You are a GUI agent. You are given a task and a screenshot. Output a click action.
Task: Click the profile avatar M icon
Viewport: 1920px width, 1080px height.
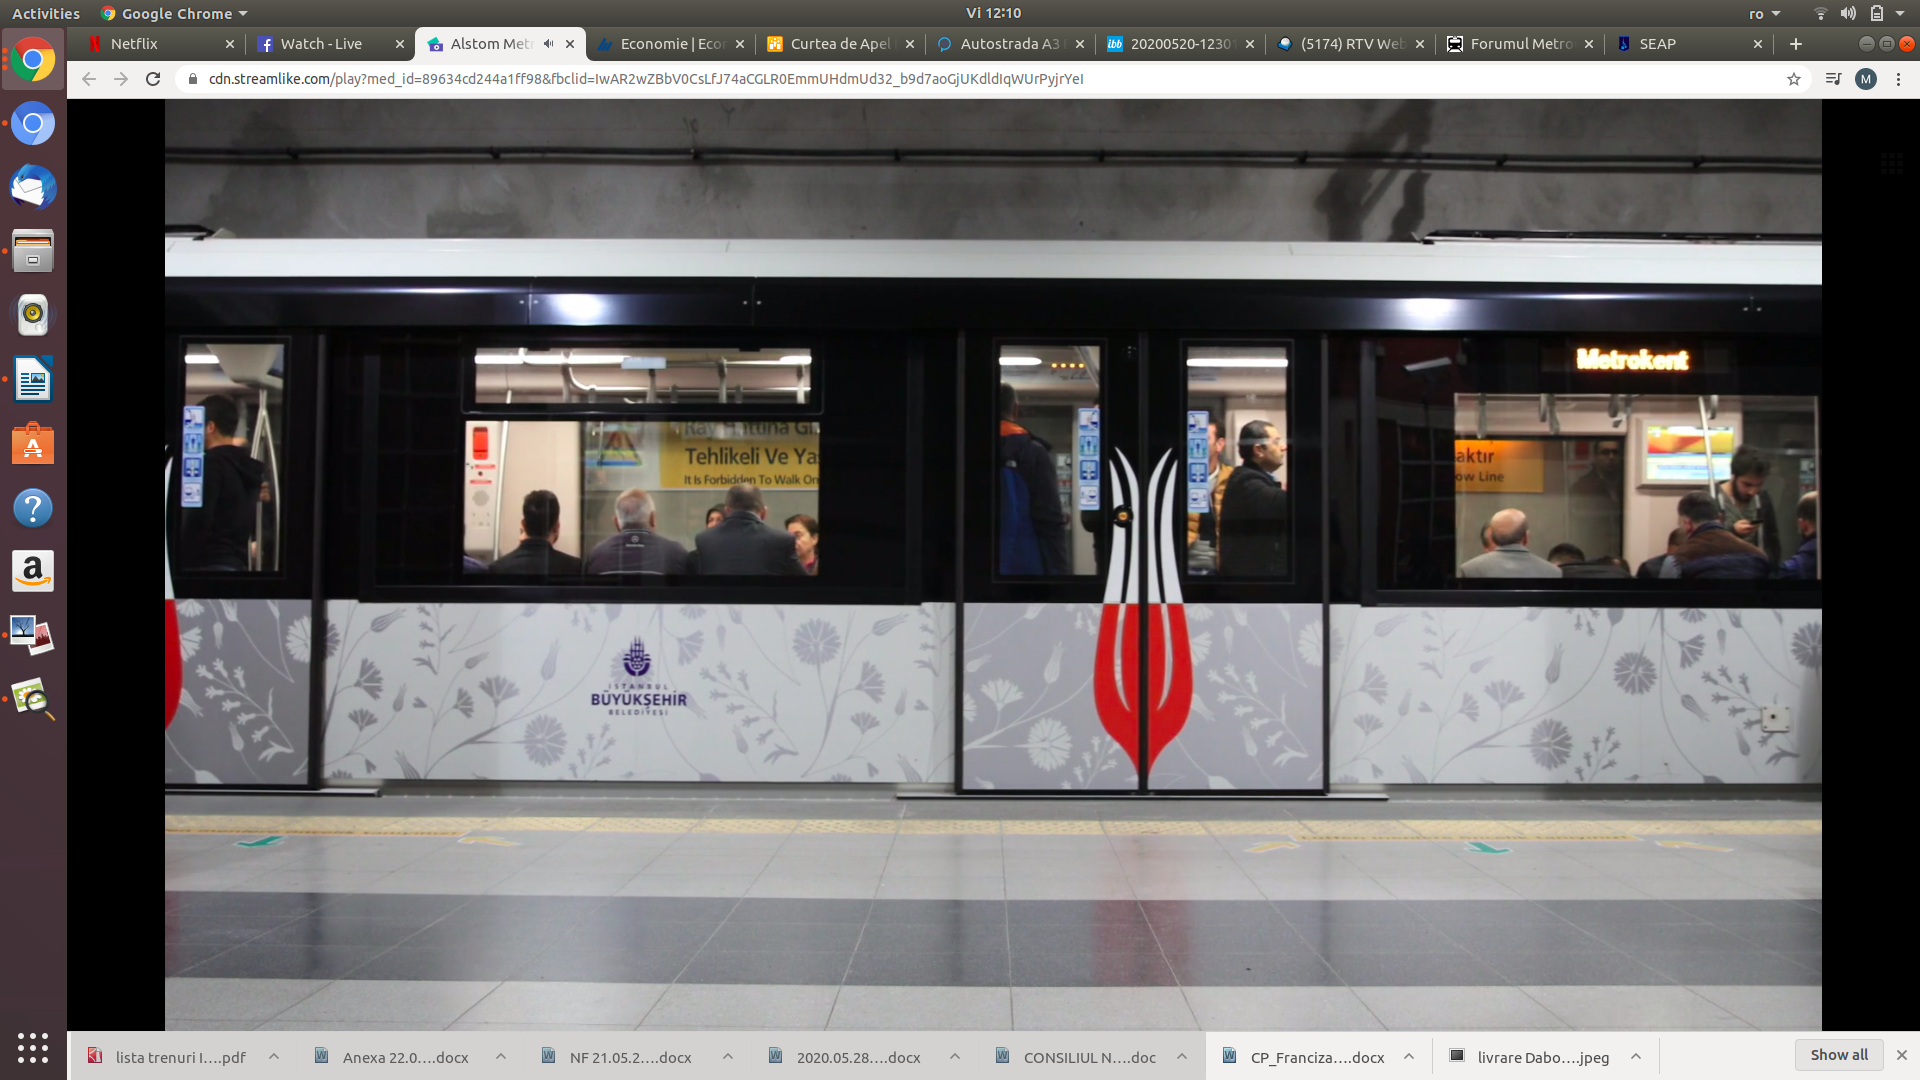1866,79
